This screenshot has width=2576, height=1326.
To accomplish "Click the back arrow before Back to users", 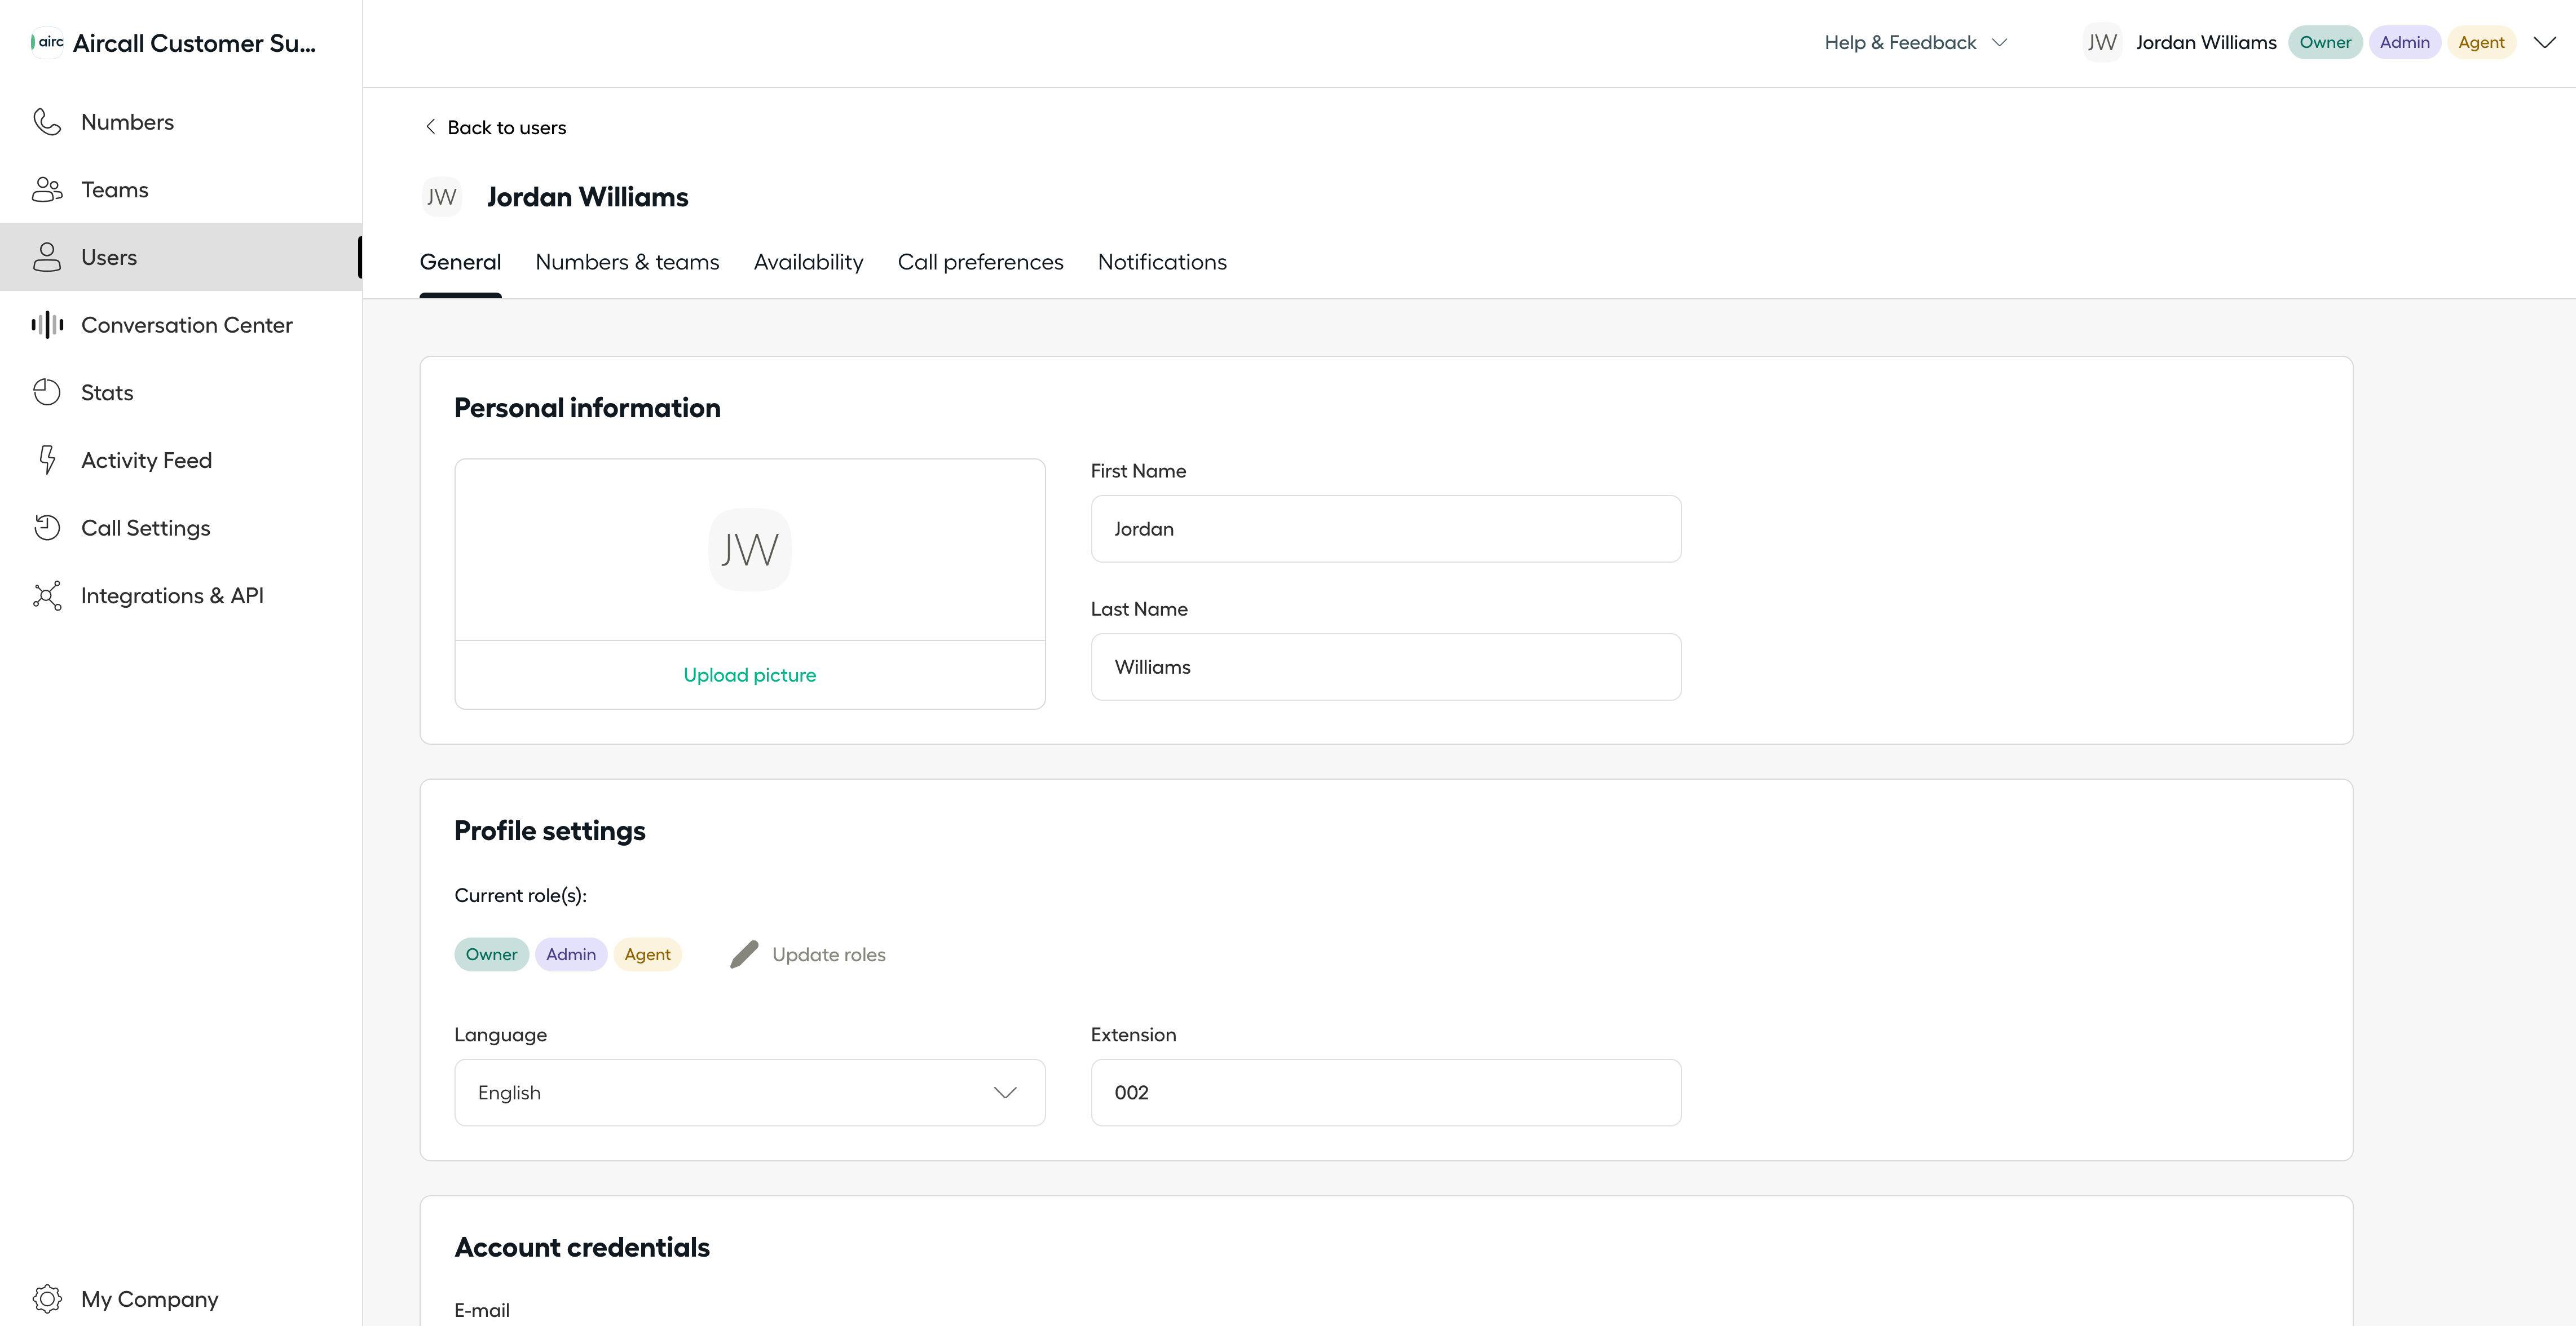I will click(430, 126).
